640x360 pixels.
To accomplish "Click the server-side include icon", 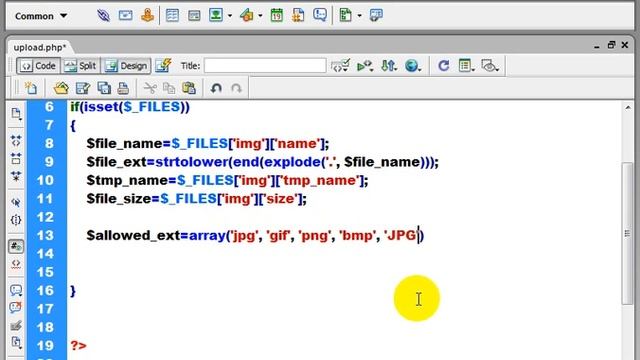I will (x=298, y=16).
